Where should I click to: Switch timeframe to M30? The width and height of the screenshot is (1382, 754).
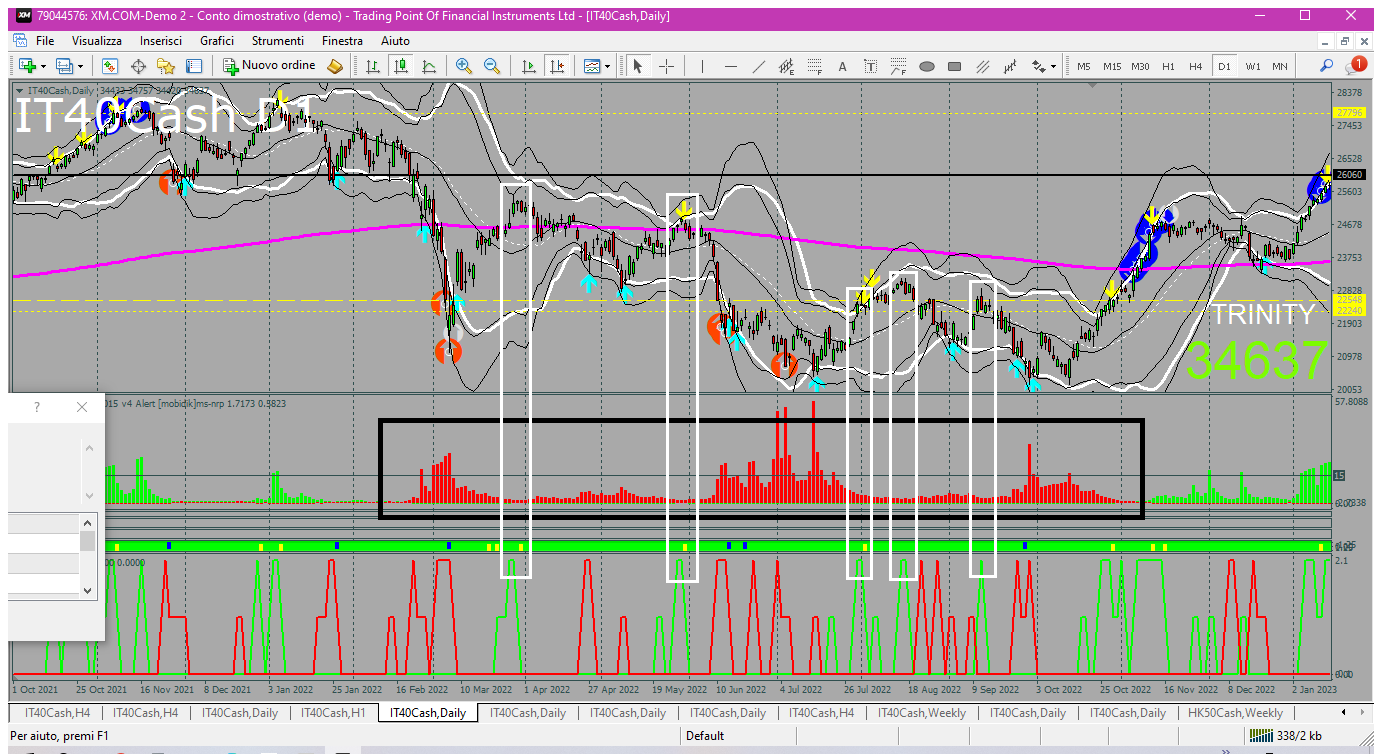pyautogui.click(x=1140, y=66)
